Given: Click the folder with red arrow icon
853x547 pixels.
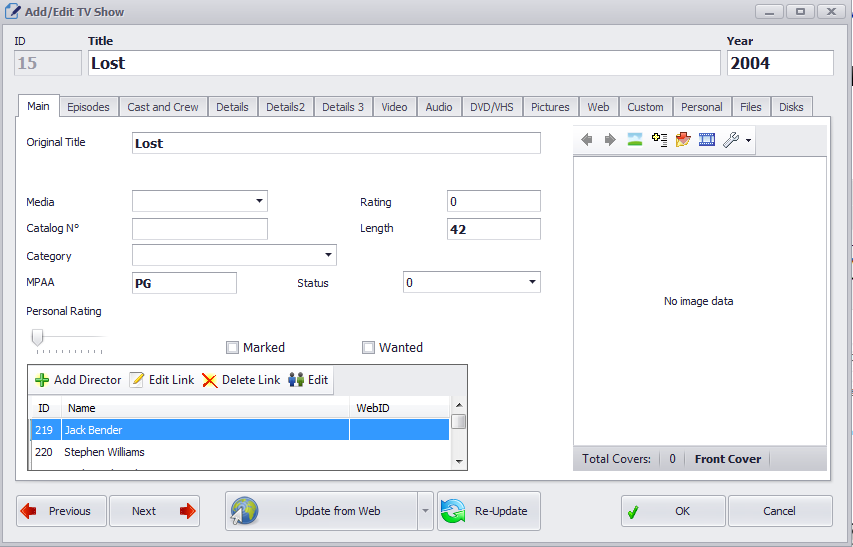Looking at the screenshot, I should 683,140.
